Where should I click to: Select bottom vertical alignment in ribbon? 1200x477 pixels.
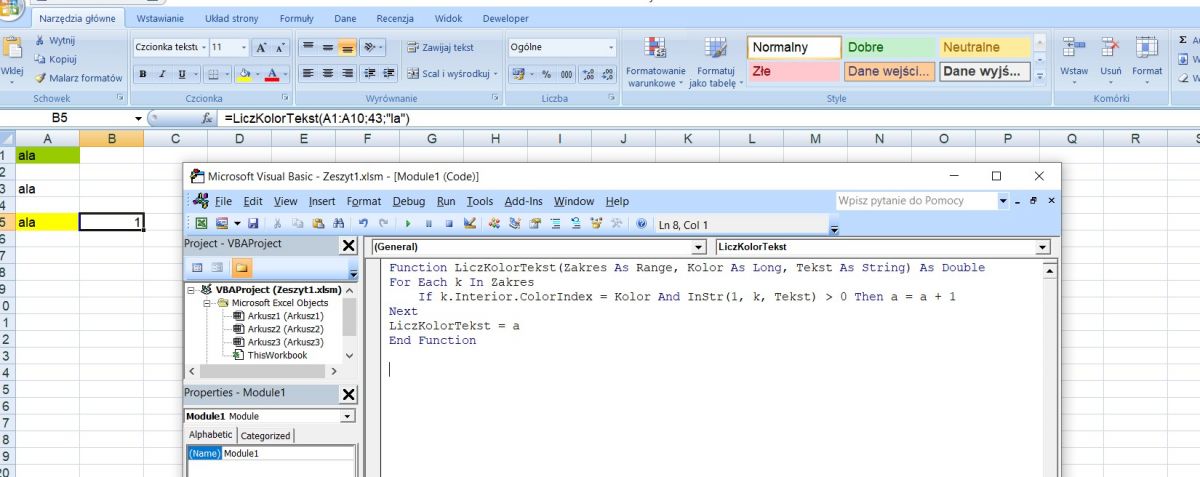coord(347,47)
